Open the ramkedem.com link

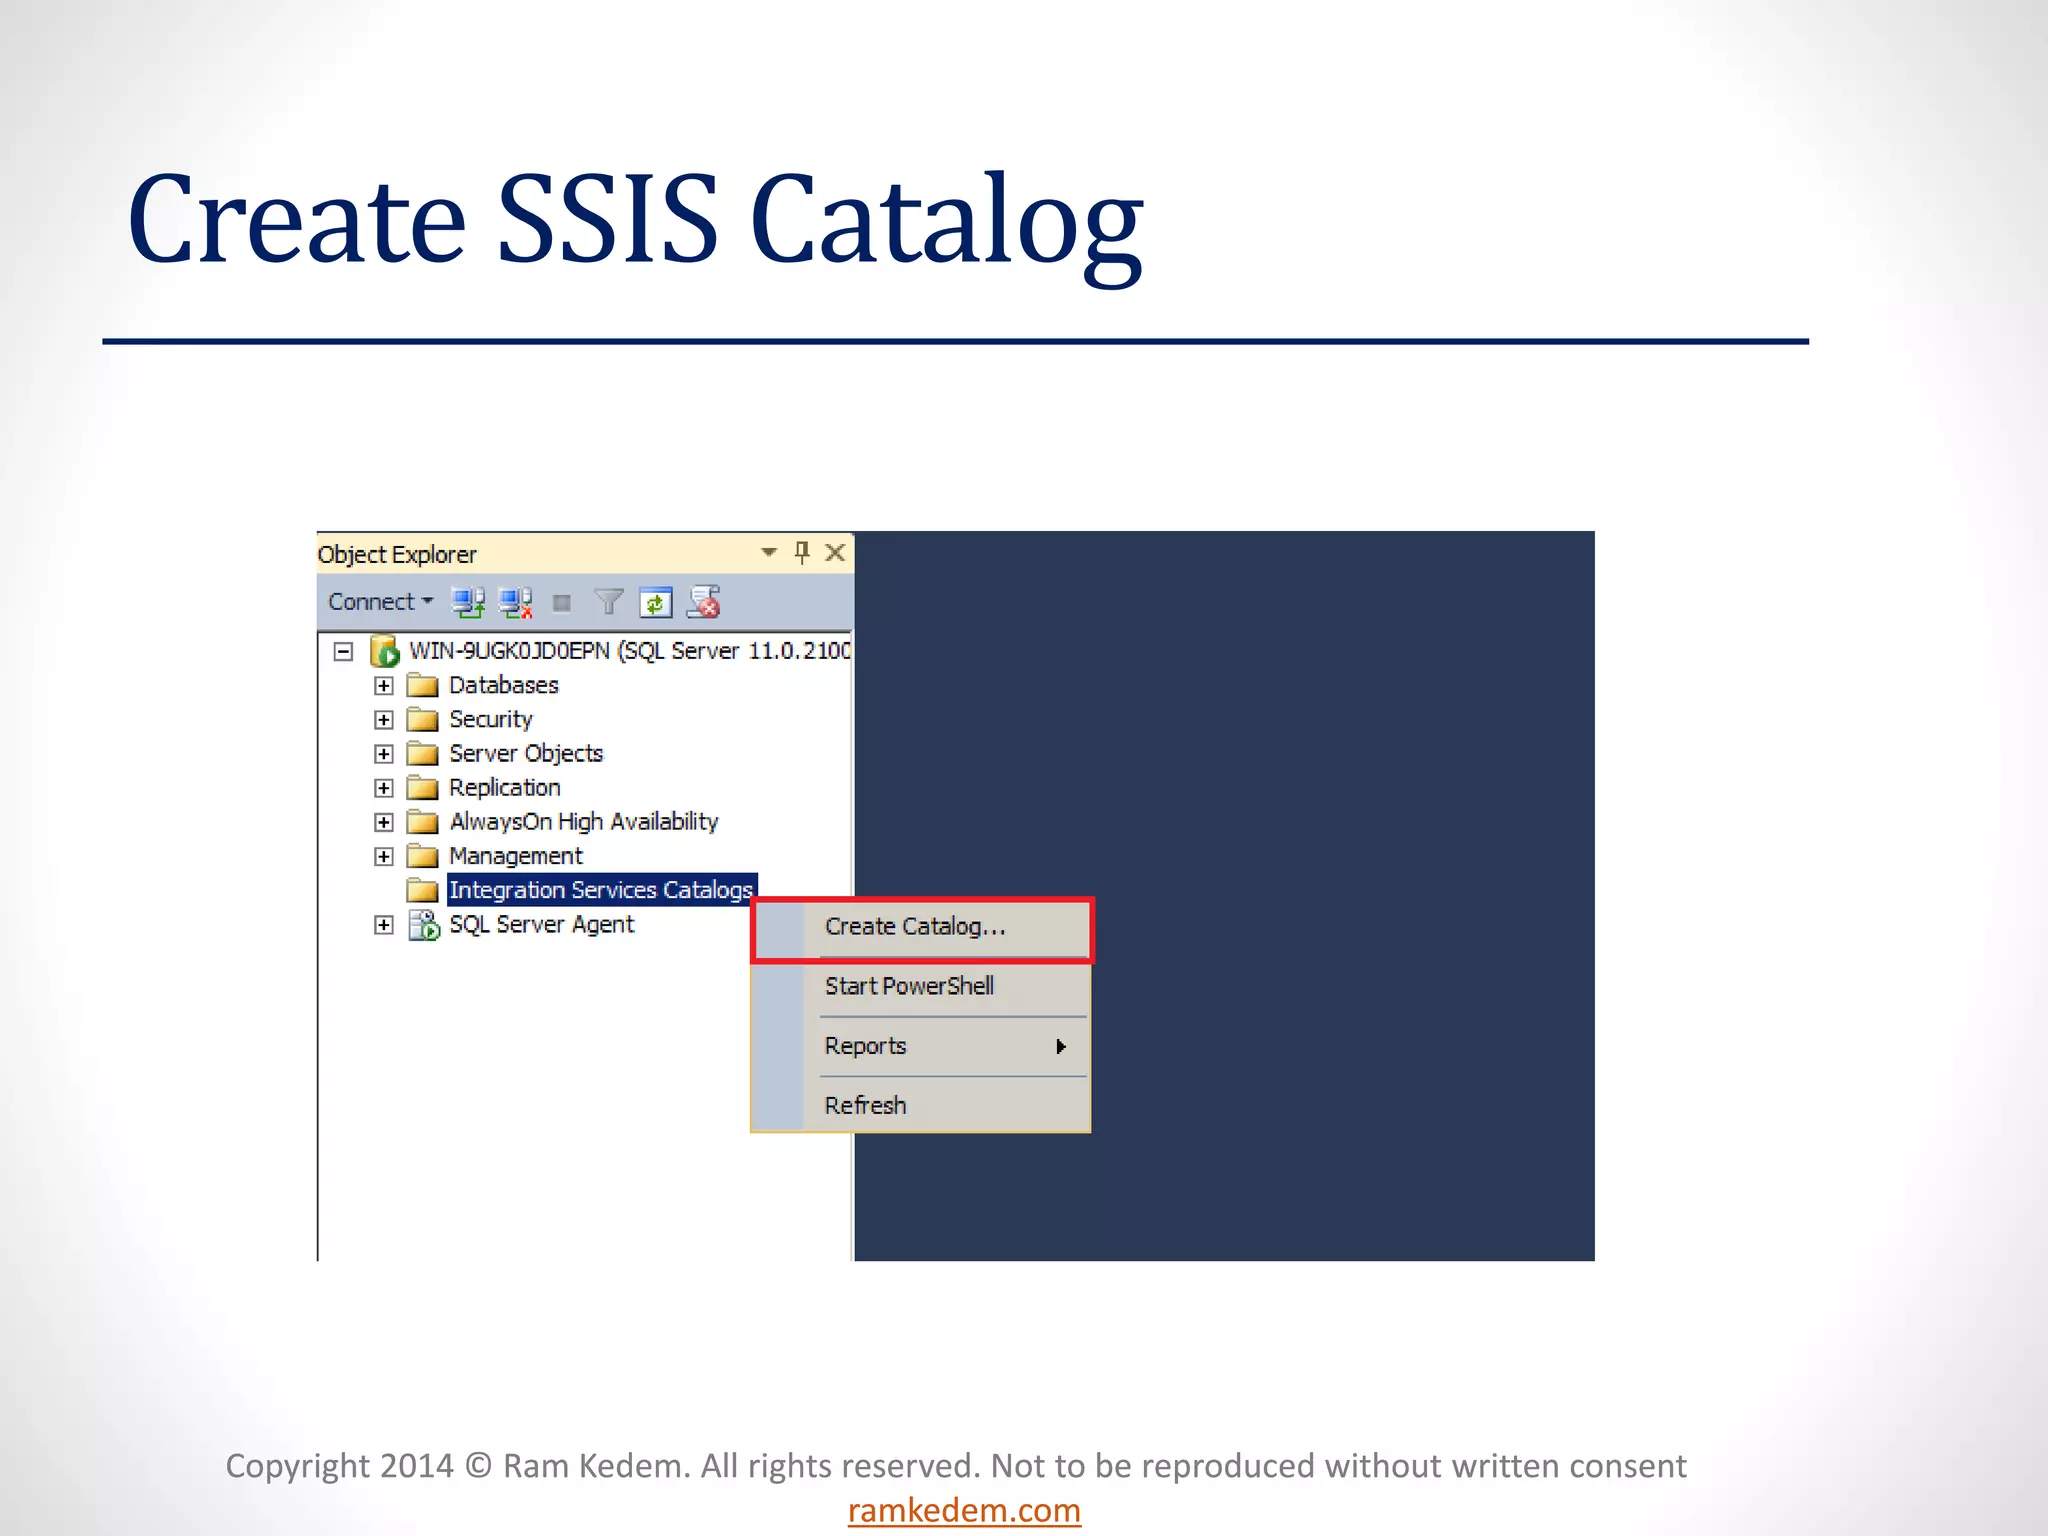click(964, 1510)
